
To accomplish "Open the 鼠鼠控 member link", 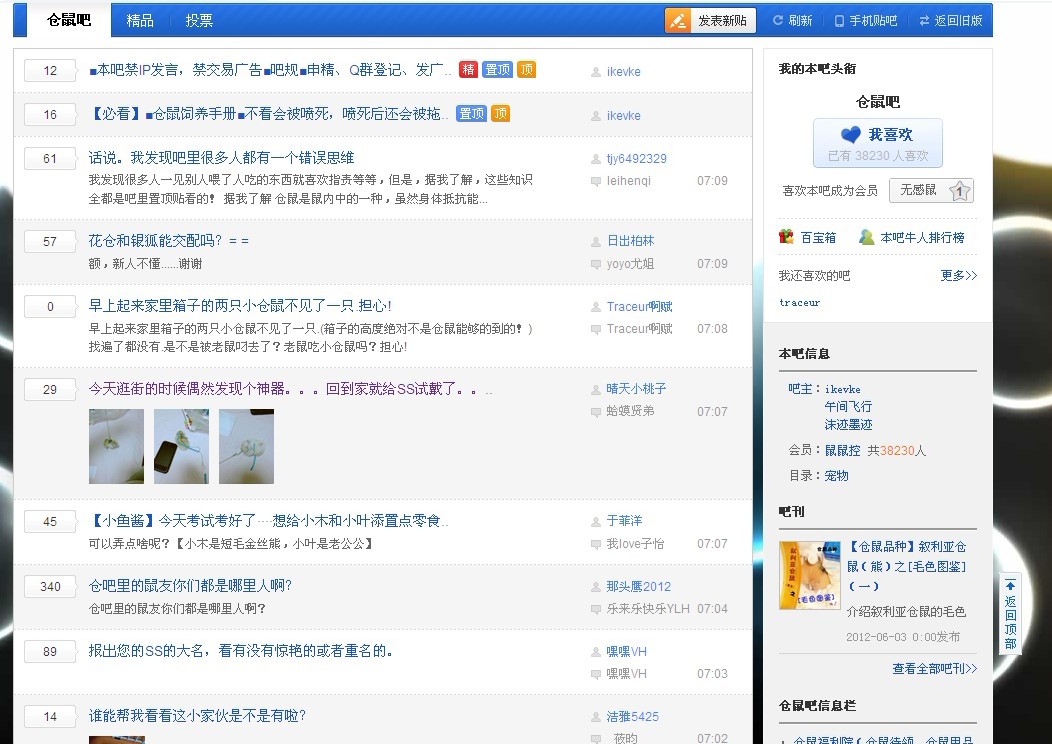I will pos(843,451).
